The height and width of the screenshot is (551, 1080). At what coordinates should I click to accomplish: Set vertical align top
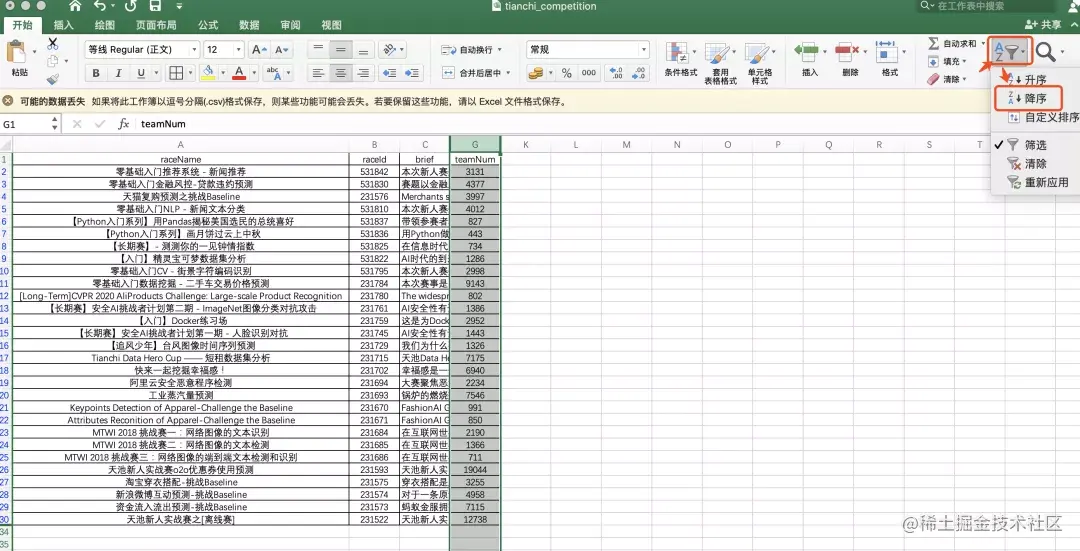(318, 50)
